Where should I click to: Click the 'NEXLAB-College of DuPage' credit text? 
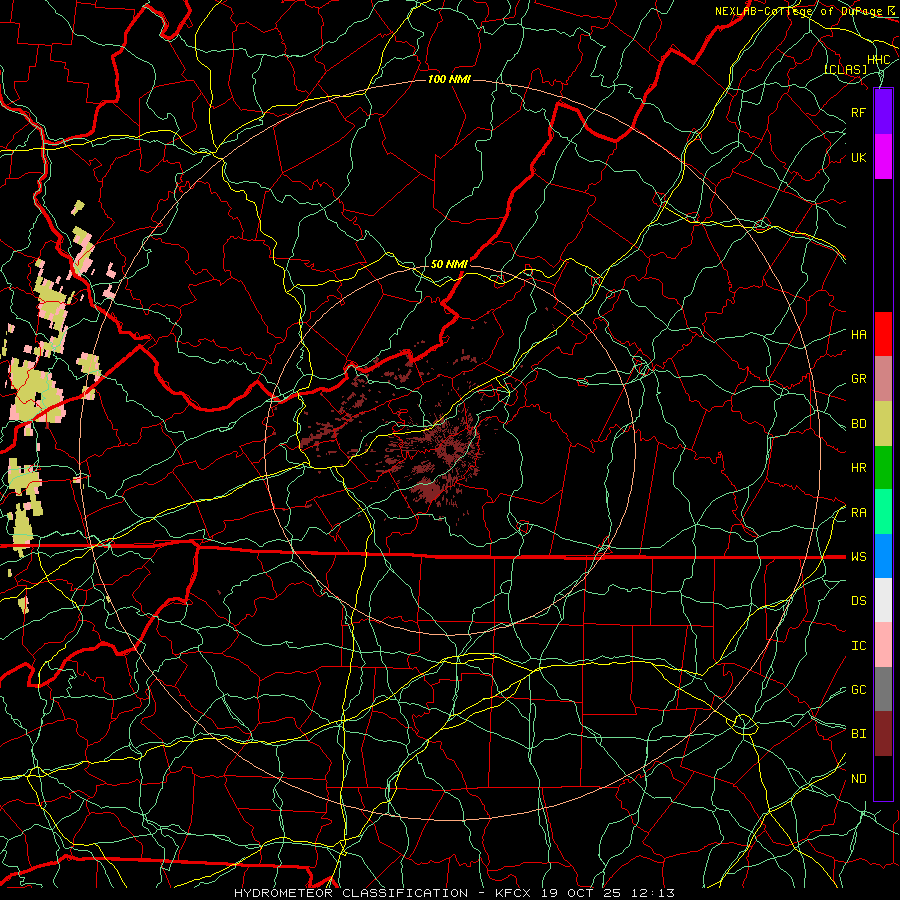(798, 11)
